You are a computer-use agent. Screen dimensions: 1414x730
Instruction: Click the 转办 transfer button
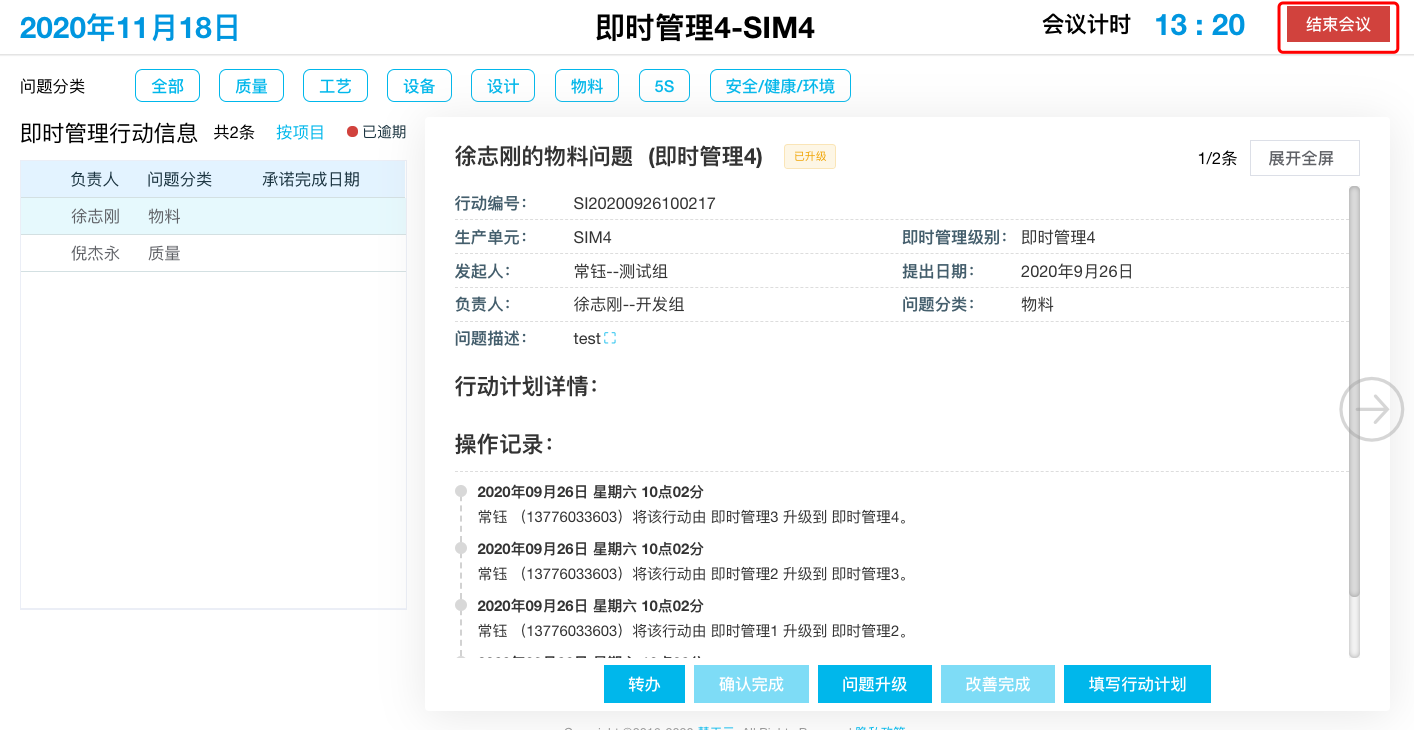point(644,684)
